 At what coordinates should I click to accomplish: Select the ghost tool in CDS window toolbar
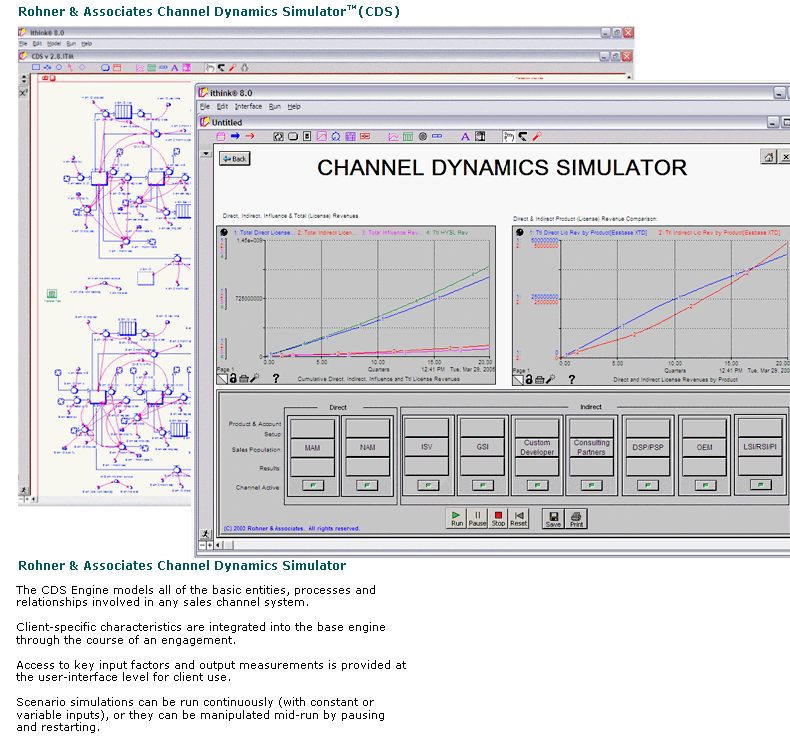click(244, 67)
